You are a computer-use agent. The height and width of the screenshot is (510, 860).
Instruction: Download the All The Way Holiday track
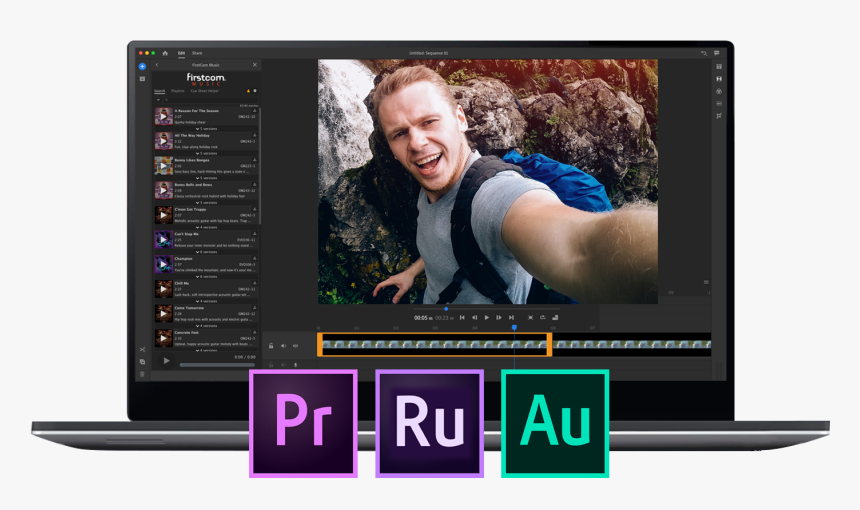point(254,135)
